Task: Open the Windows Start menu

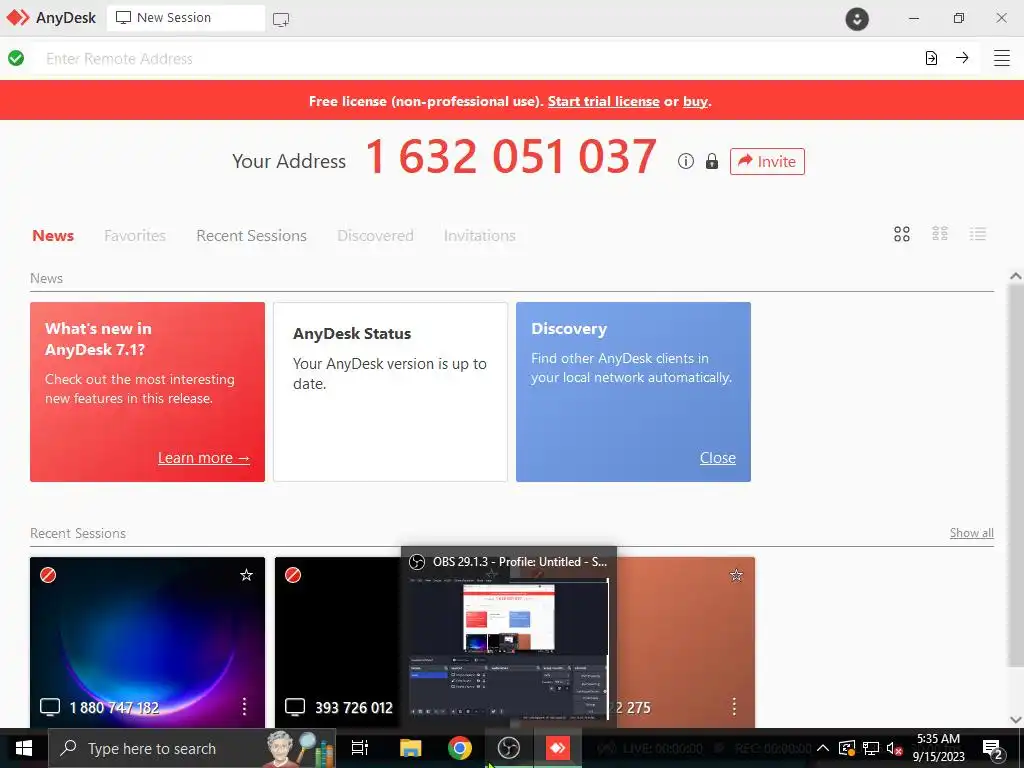Action: click(x=24, y=748)
